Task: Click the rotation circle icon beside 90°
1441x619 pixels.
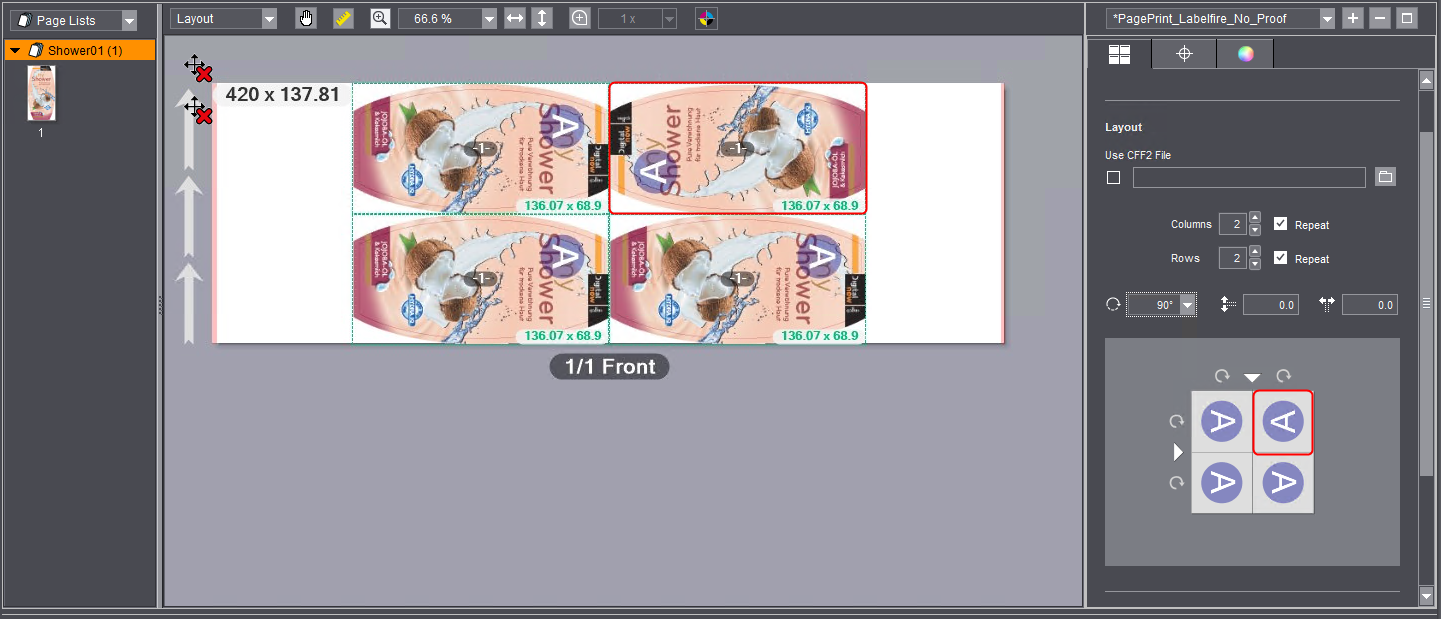Action: pyautogui.click(x=1113, y=305)
